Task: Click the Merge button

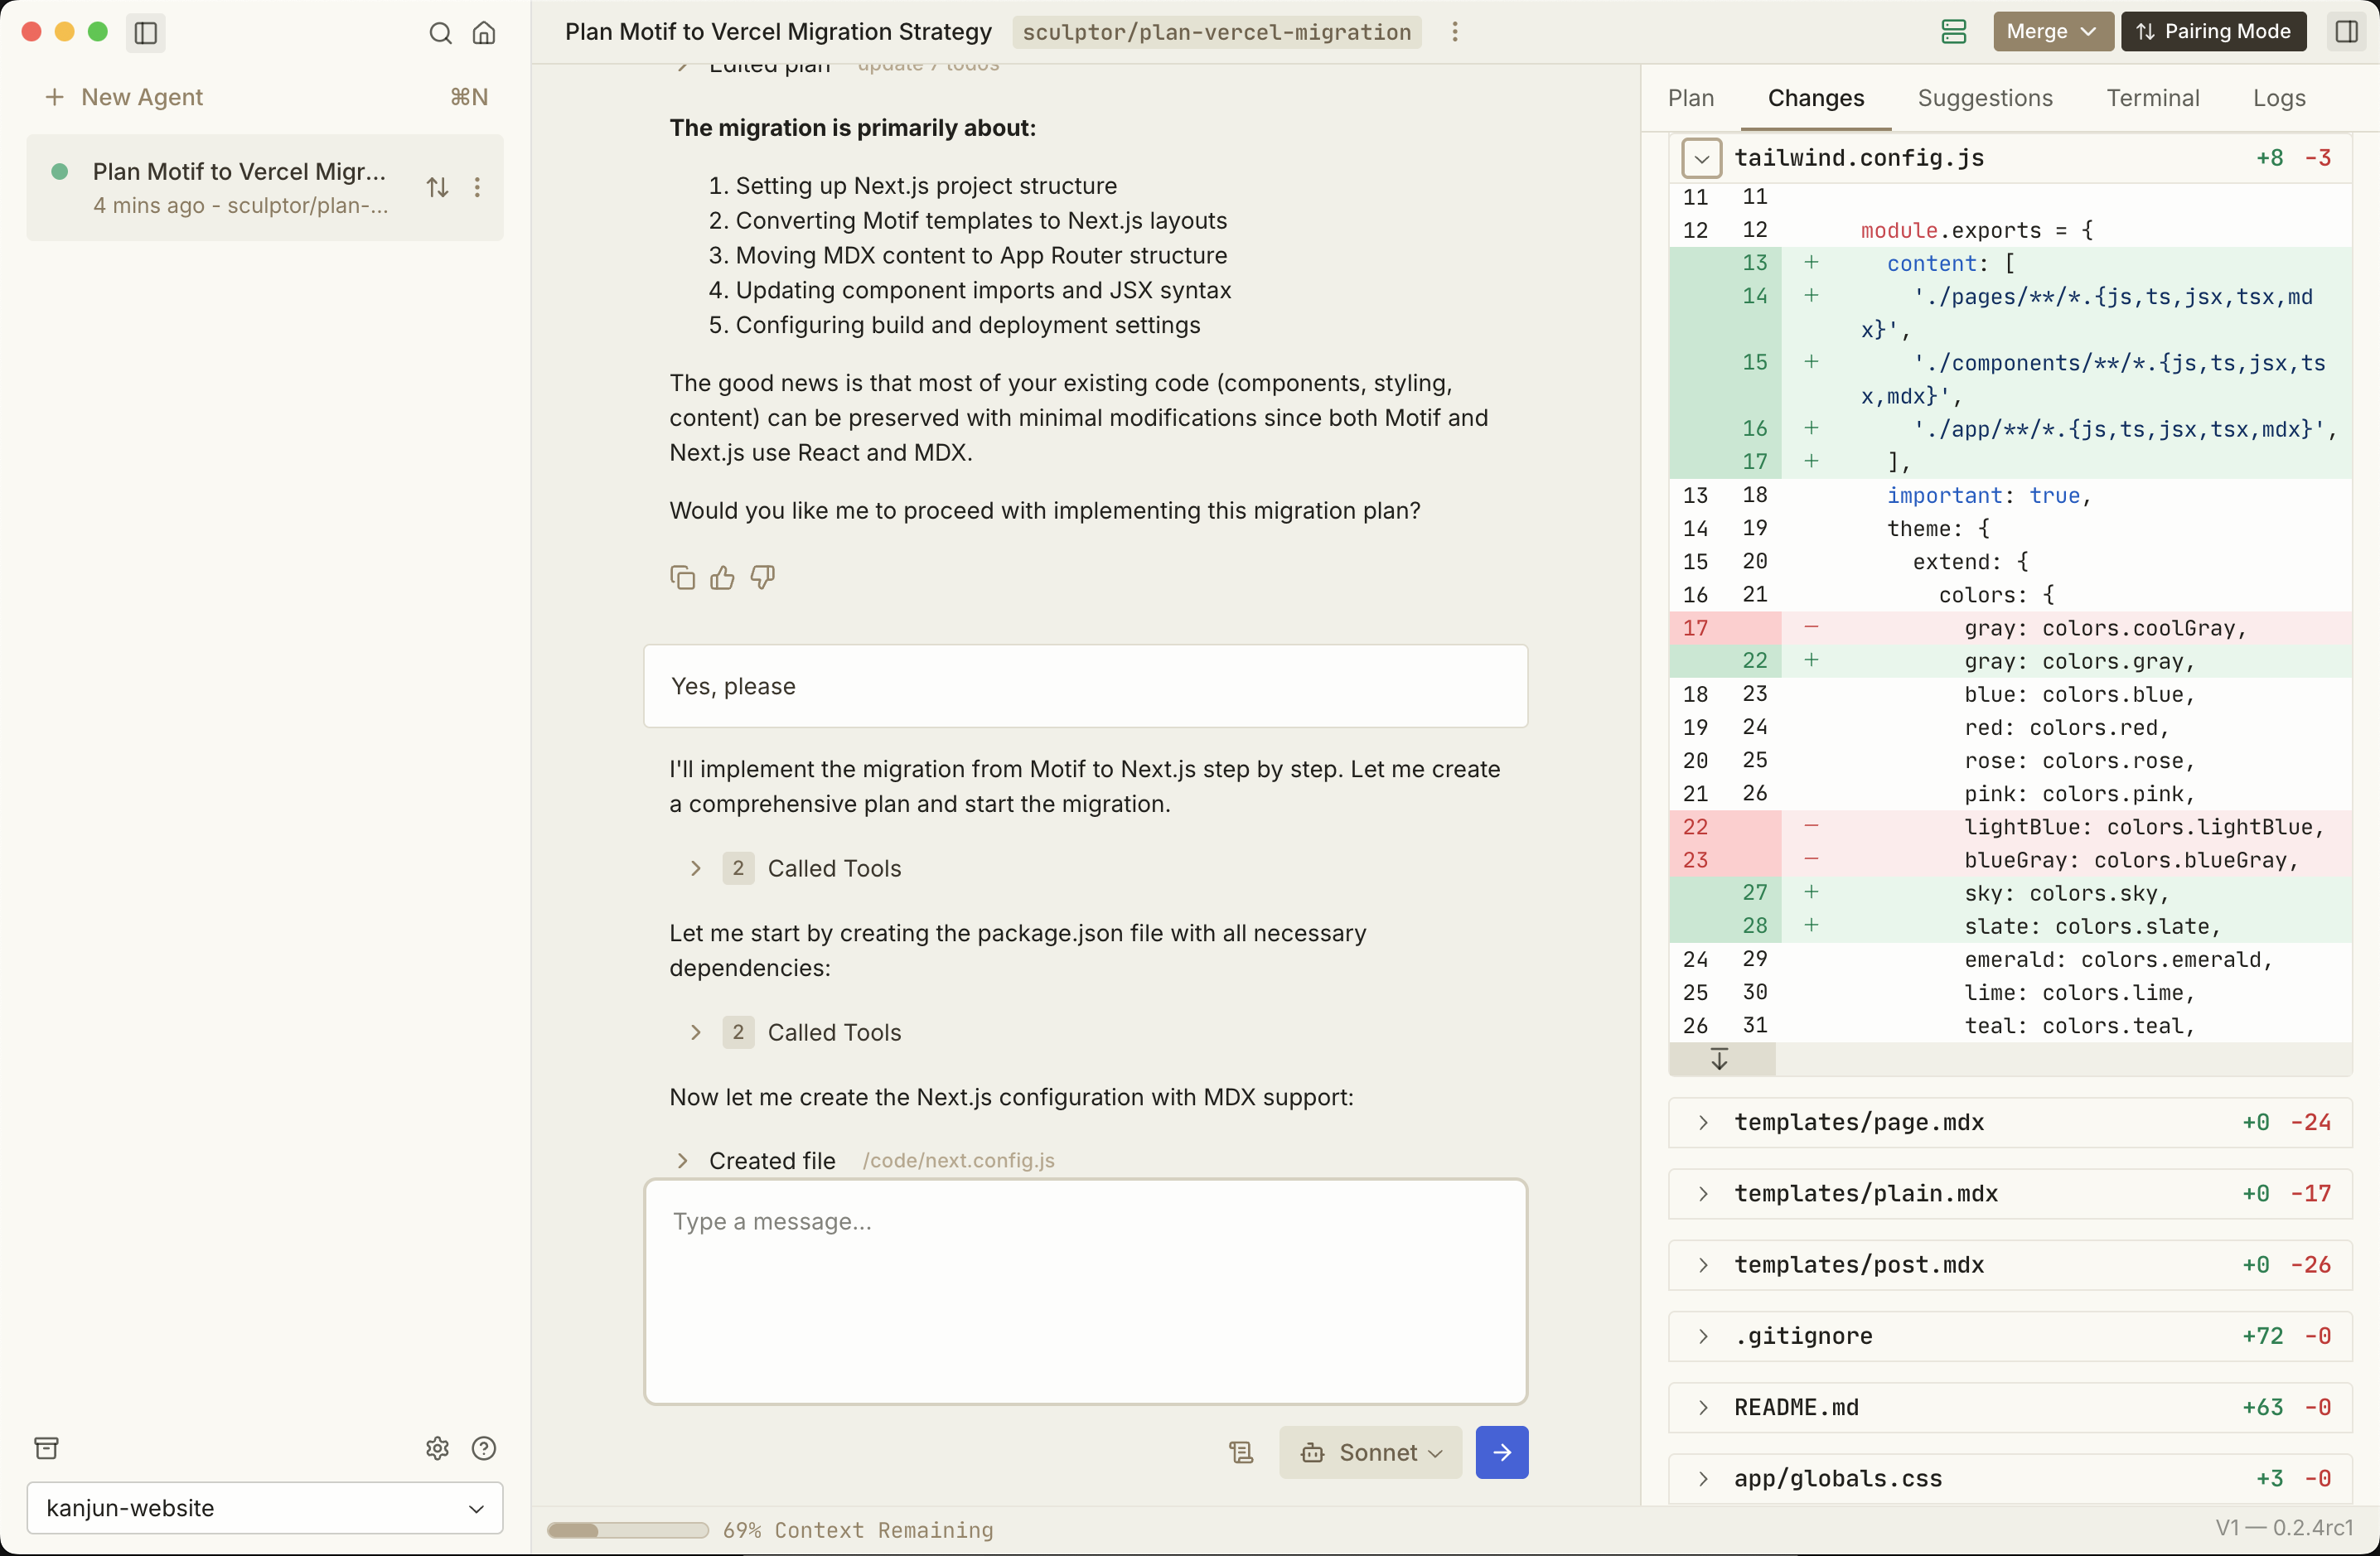Action: pos(2051,32)
